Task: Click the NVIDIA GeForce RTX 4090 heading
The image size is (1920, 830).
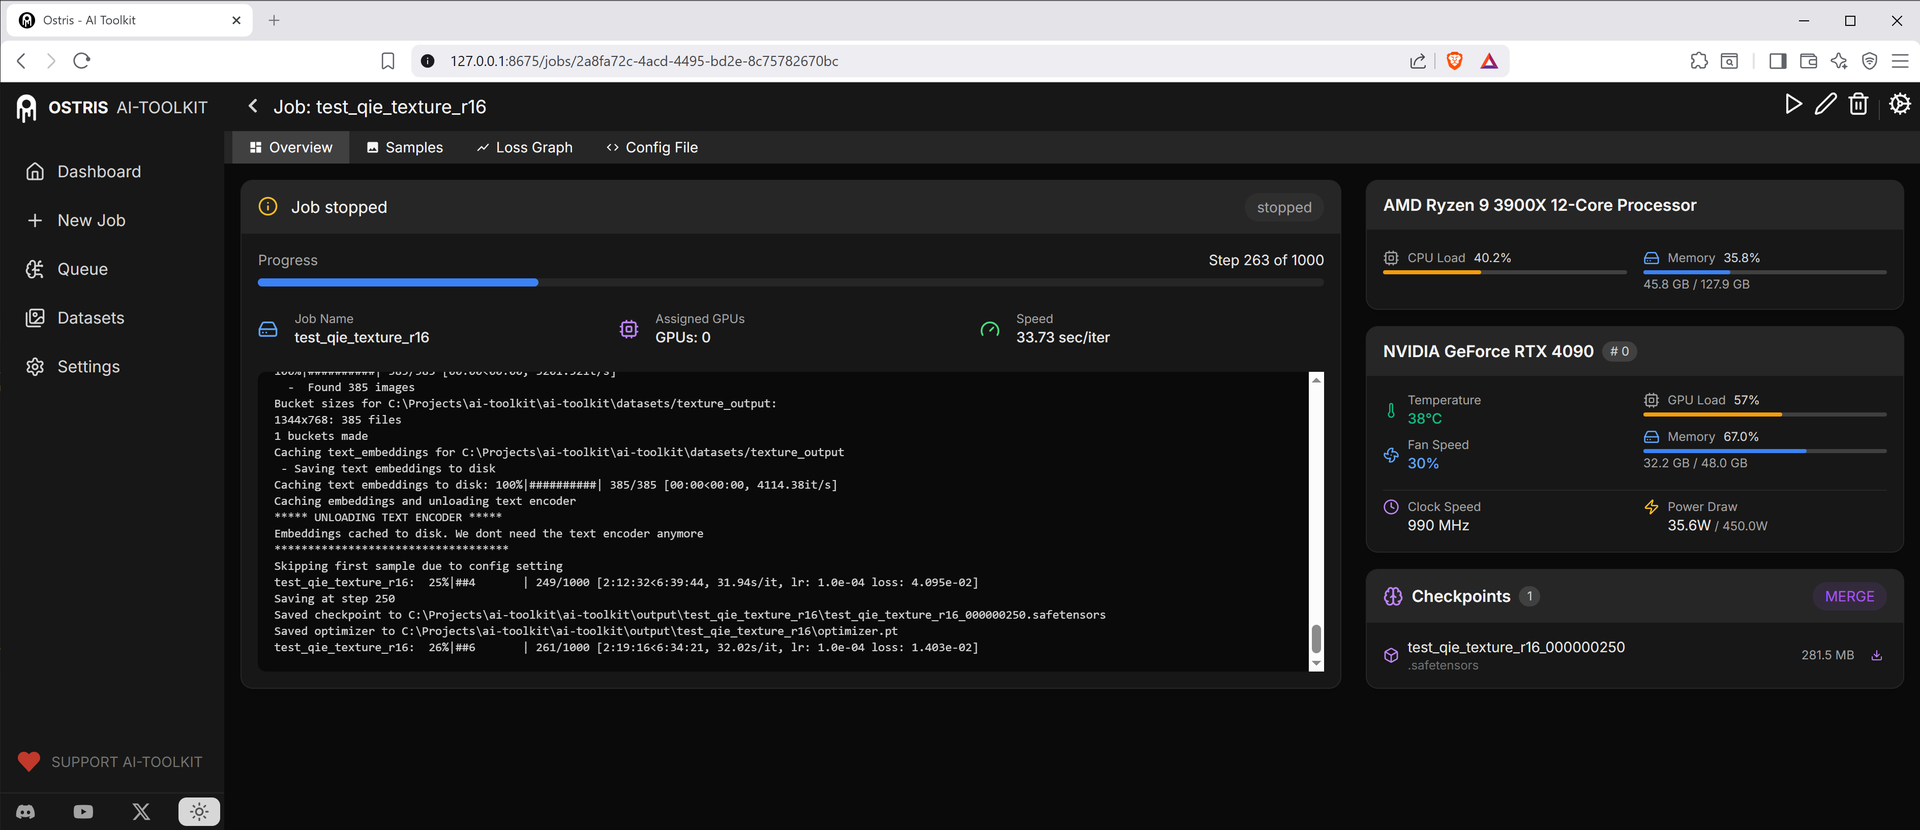Action: click(x=1488, y=351)
